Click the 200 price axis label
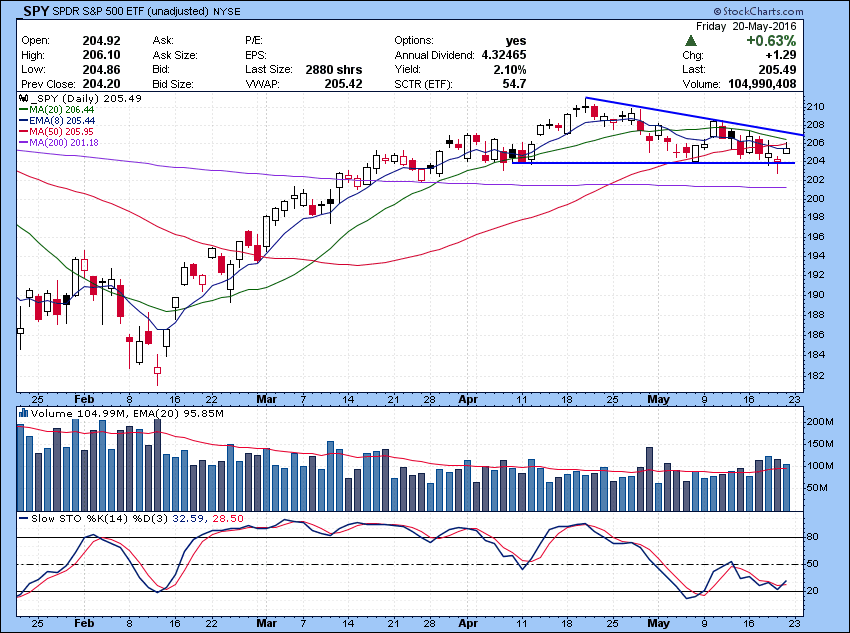 pos(815,198)
